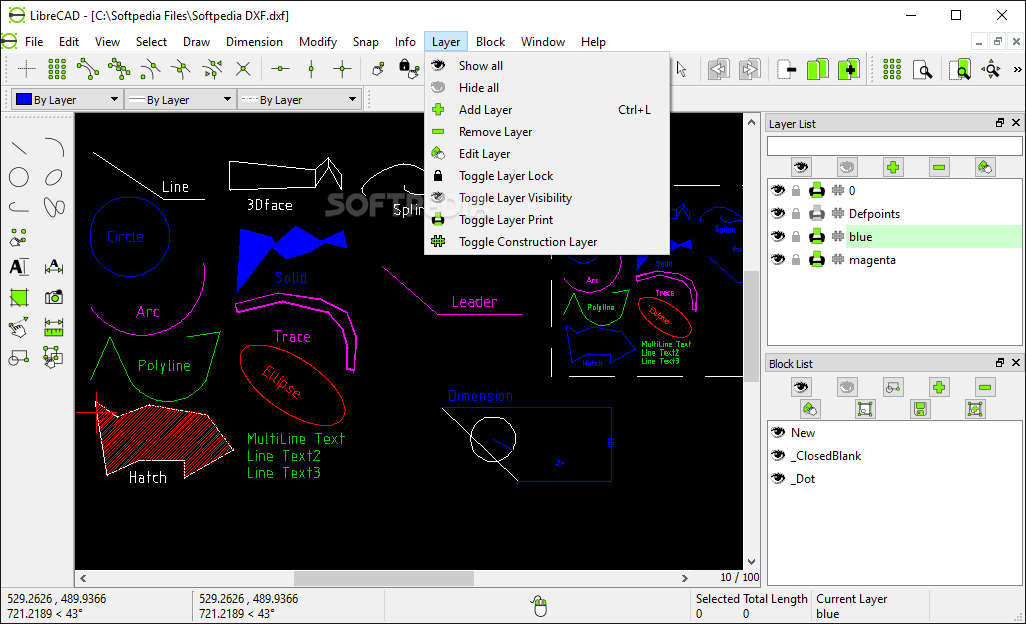Select the Ellipse drawing tool
1026x624 pixels.
[54, 177]
